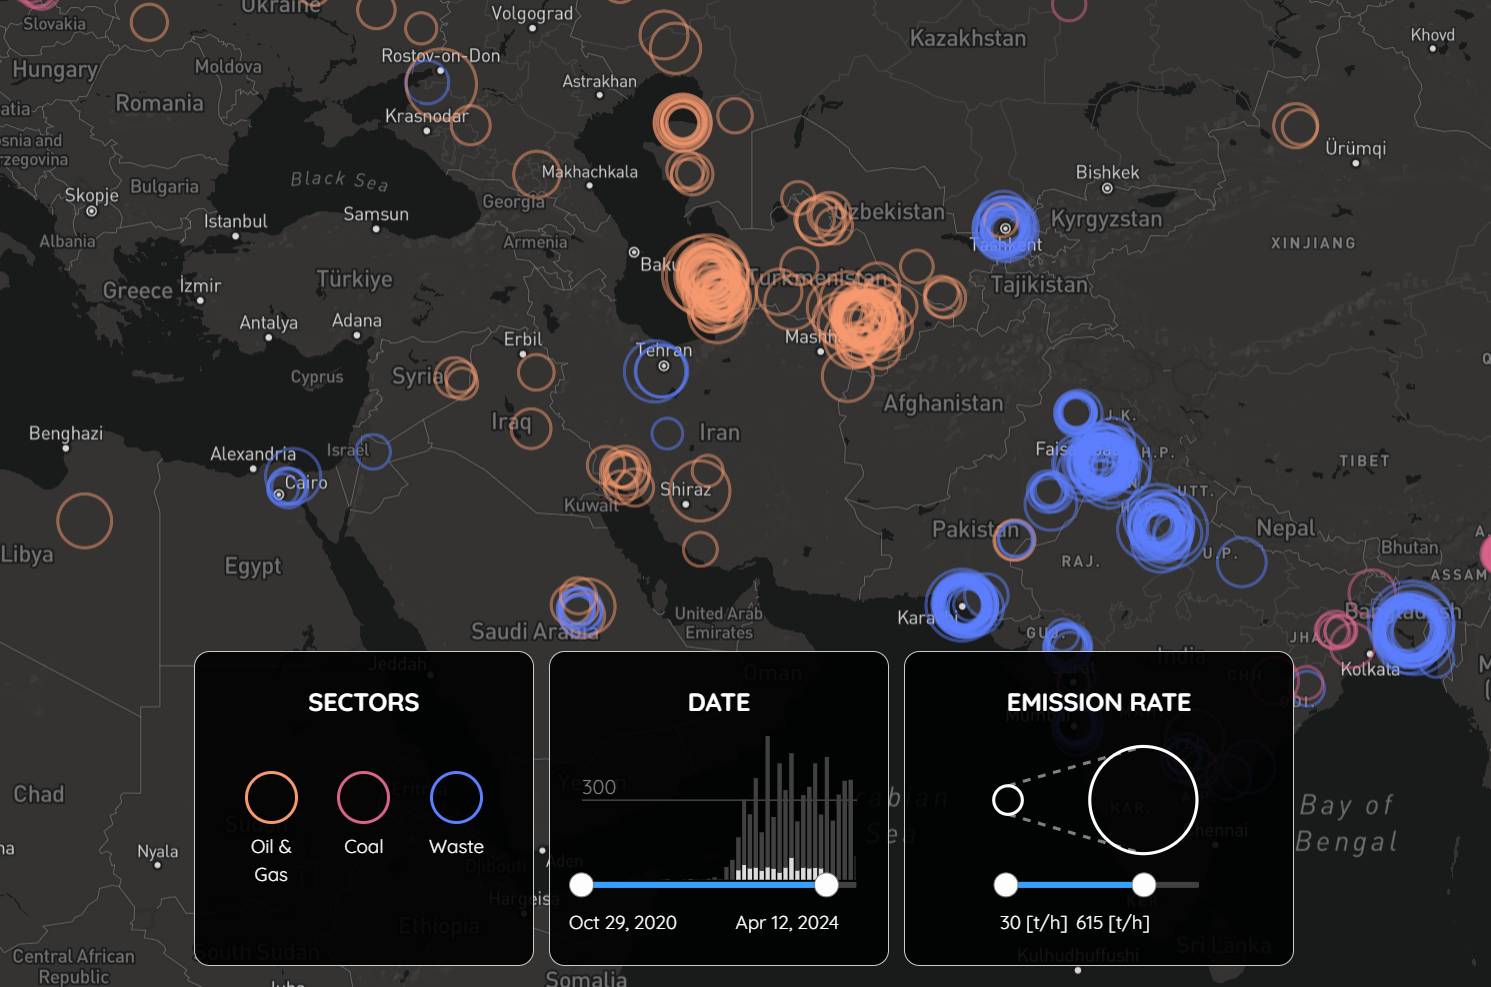Select the blue emission cluster near Kolkata
Viewport: 1491px width, 987px height.
[x=1413, y=628]
